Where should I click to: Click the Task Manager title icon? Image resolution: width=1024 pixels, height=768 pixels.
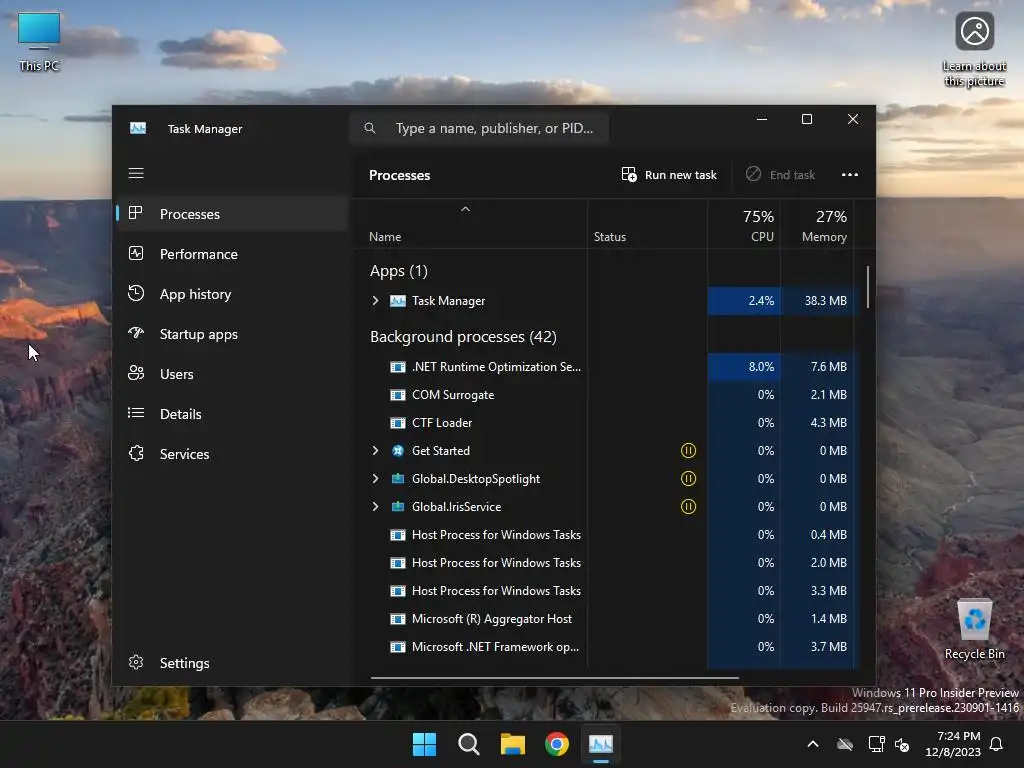click(x=138, y=128)
